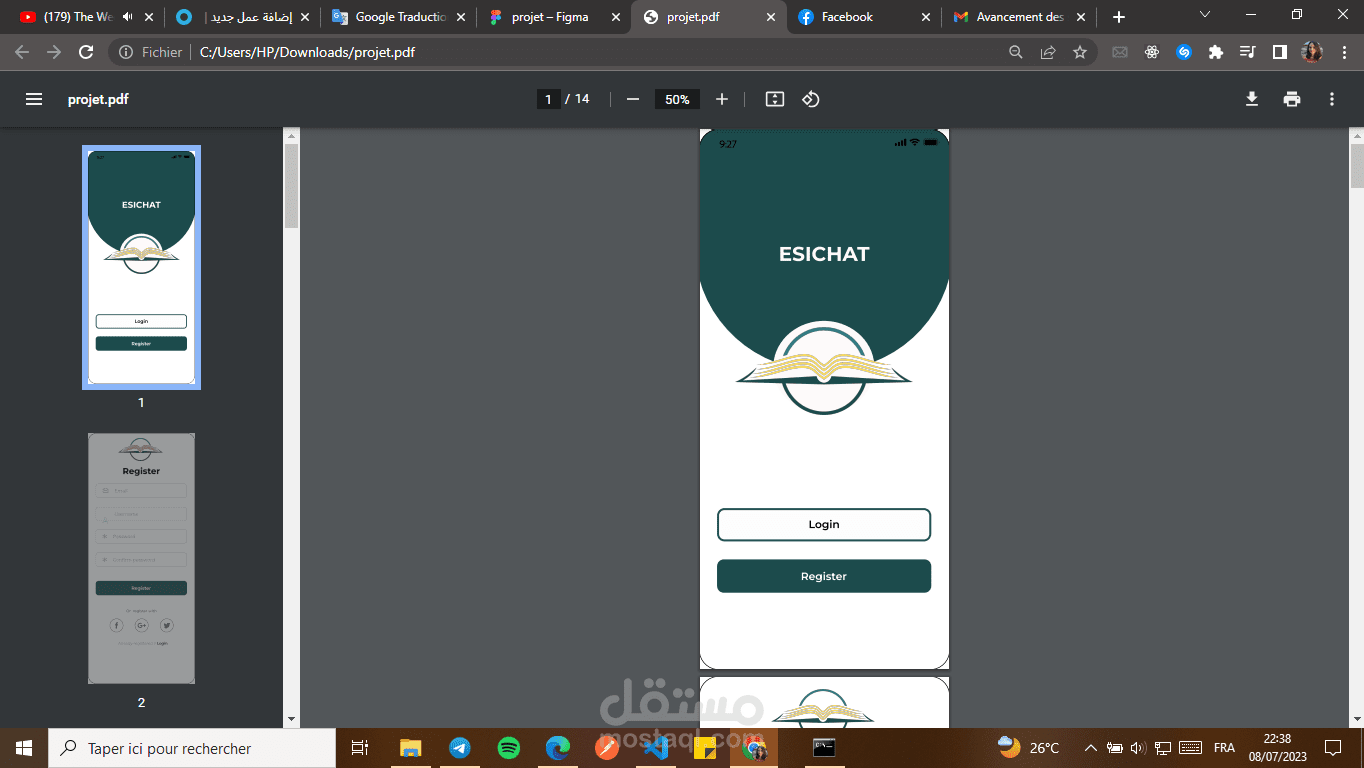Image resolution: width=1364 pixels, height=768 pixels.
Task: Click the main document vertical scrollbar
Action: 1357,165
